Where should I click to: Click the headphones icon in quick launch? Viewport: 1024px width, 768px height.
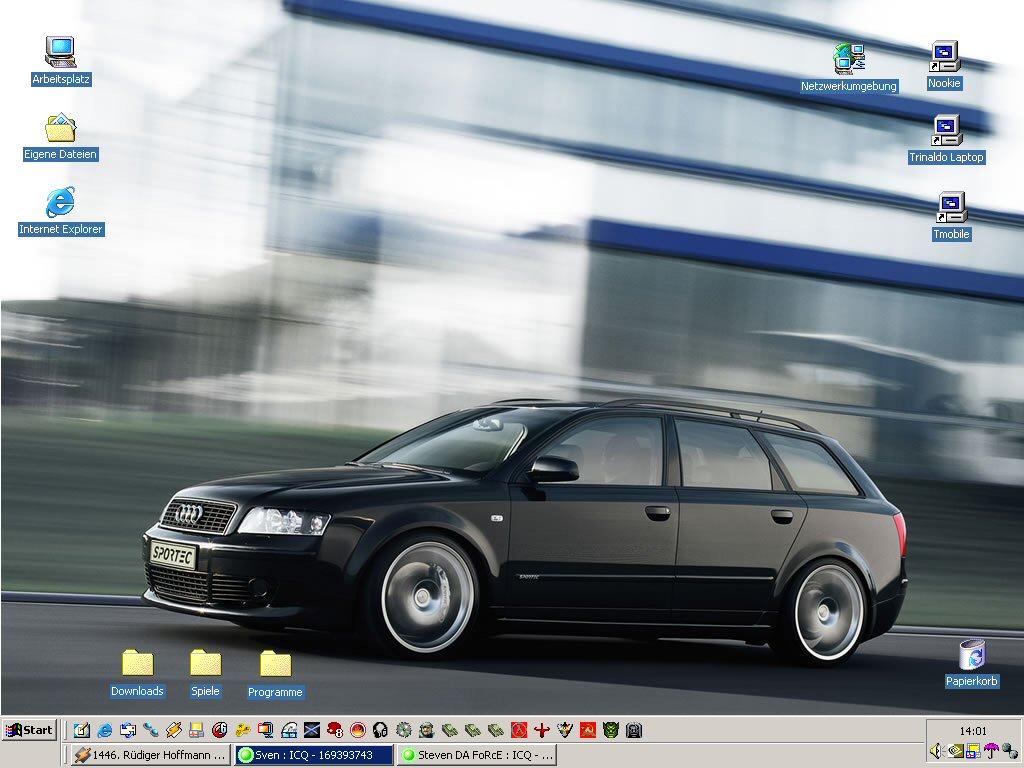pos(380,730)
